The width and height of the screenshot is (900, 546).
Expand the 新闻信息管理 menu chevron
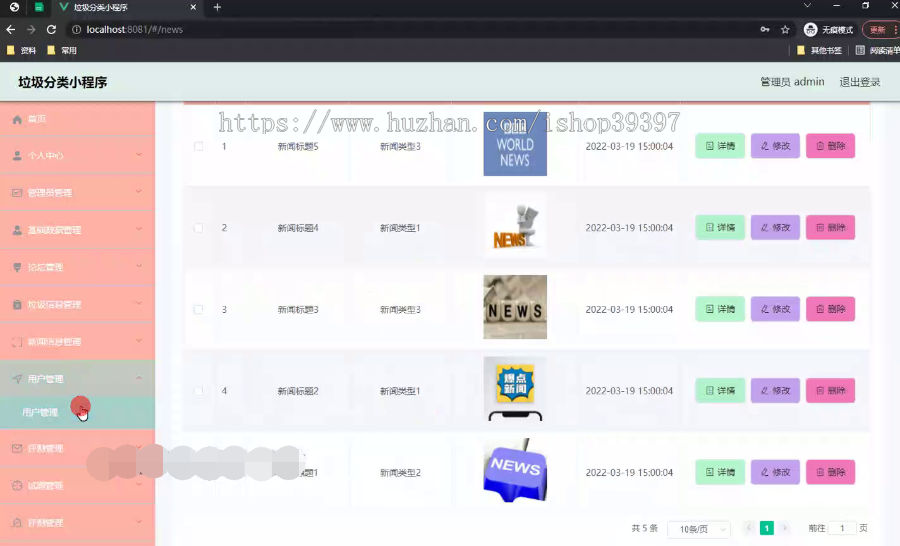click(x=139, y=341)
